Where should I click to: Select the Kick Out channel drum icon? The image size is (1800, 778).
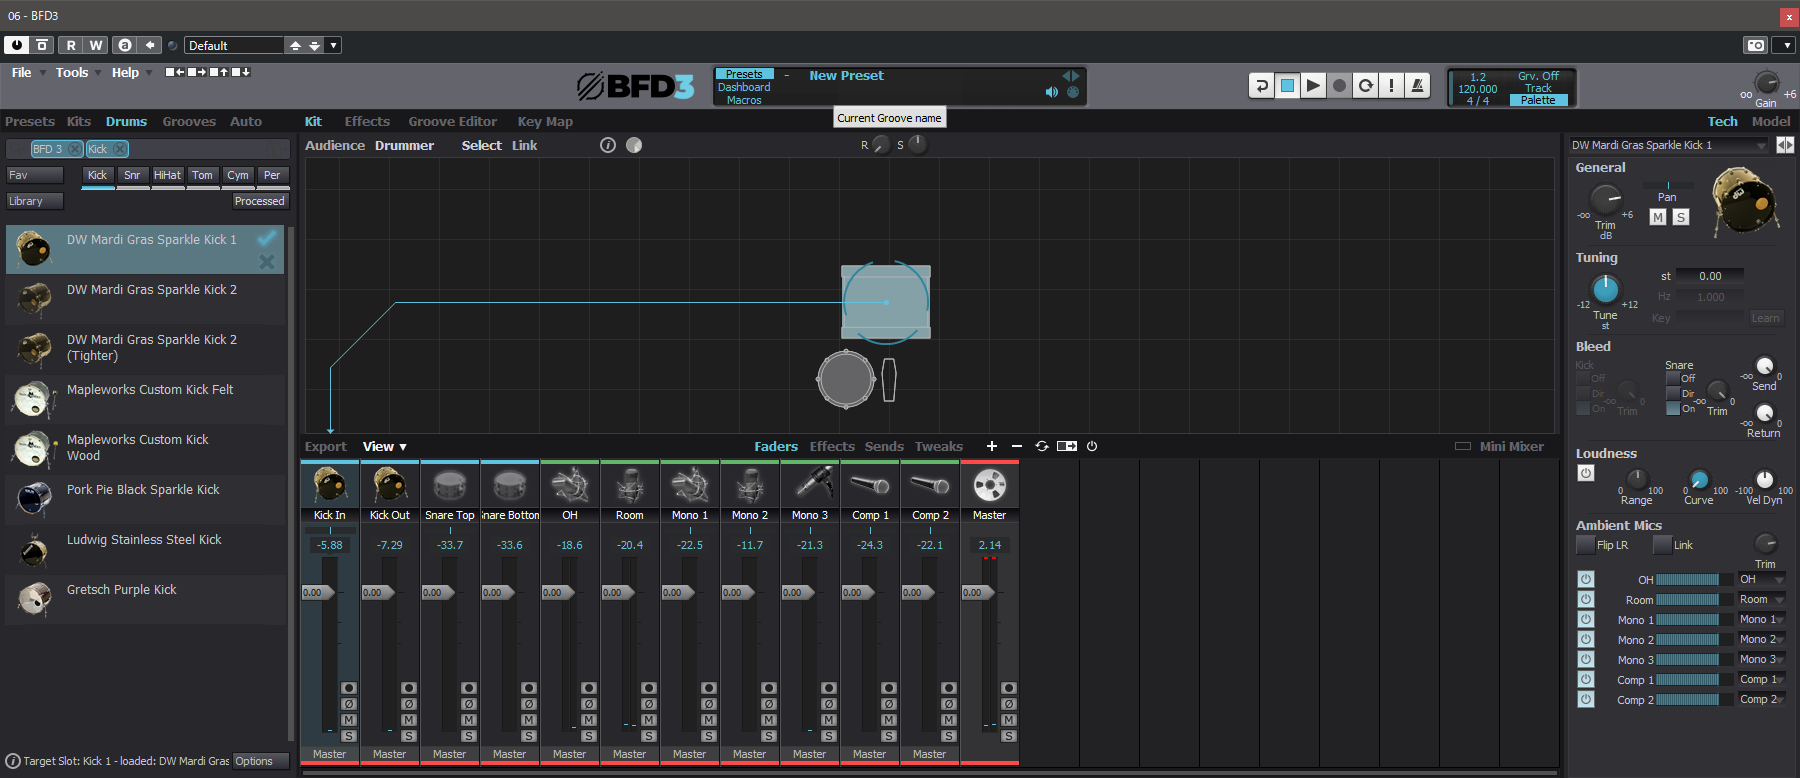[390, 486]
